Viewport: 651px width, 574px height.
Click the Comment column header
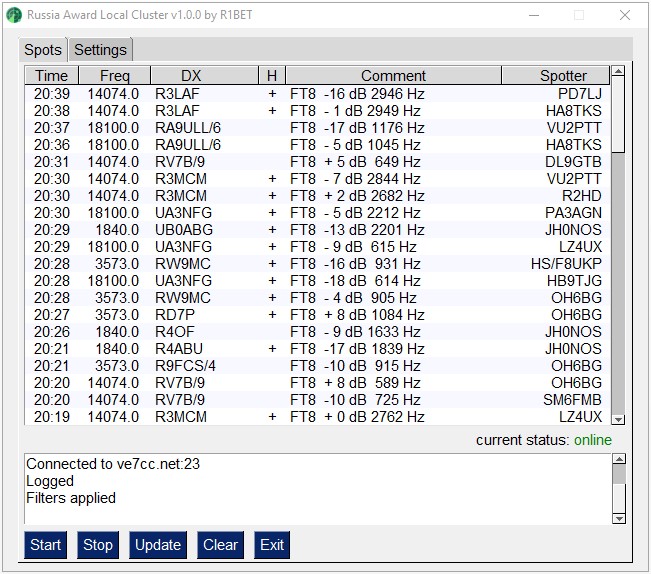click(393, 76)
